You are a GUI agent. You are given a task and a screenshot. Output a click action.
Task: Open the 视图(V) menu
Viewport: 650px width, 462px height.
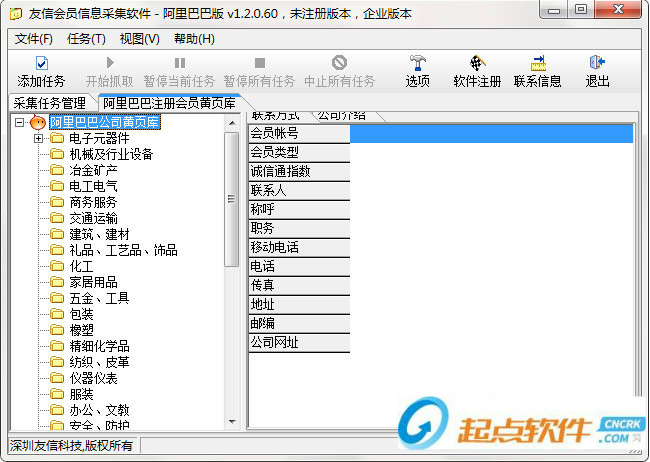point(139,39)
